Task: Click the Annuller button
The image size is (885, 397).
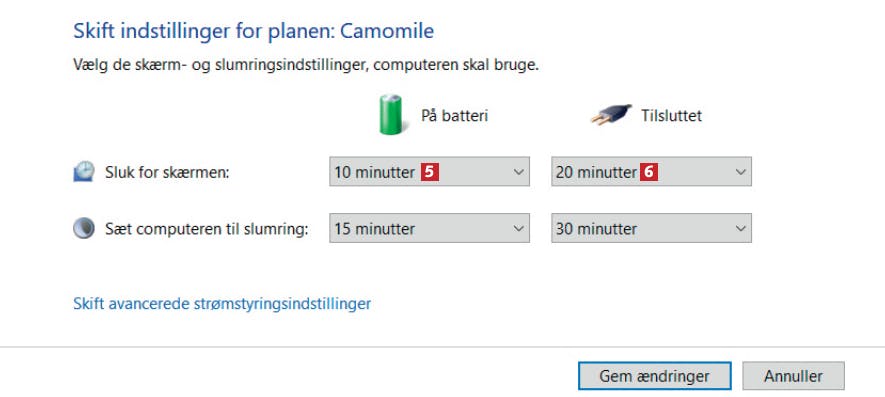Action: coord(794,376)
